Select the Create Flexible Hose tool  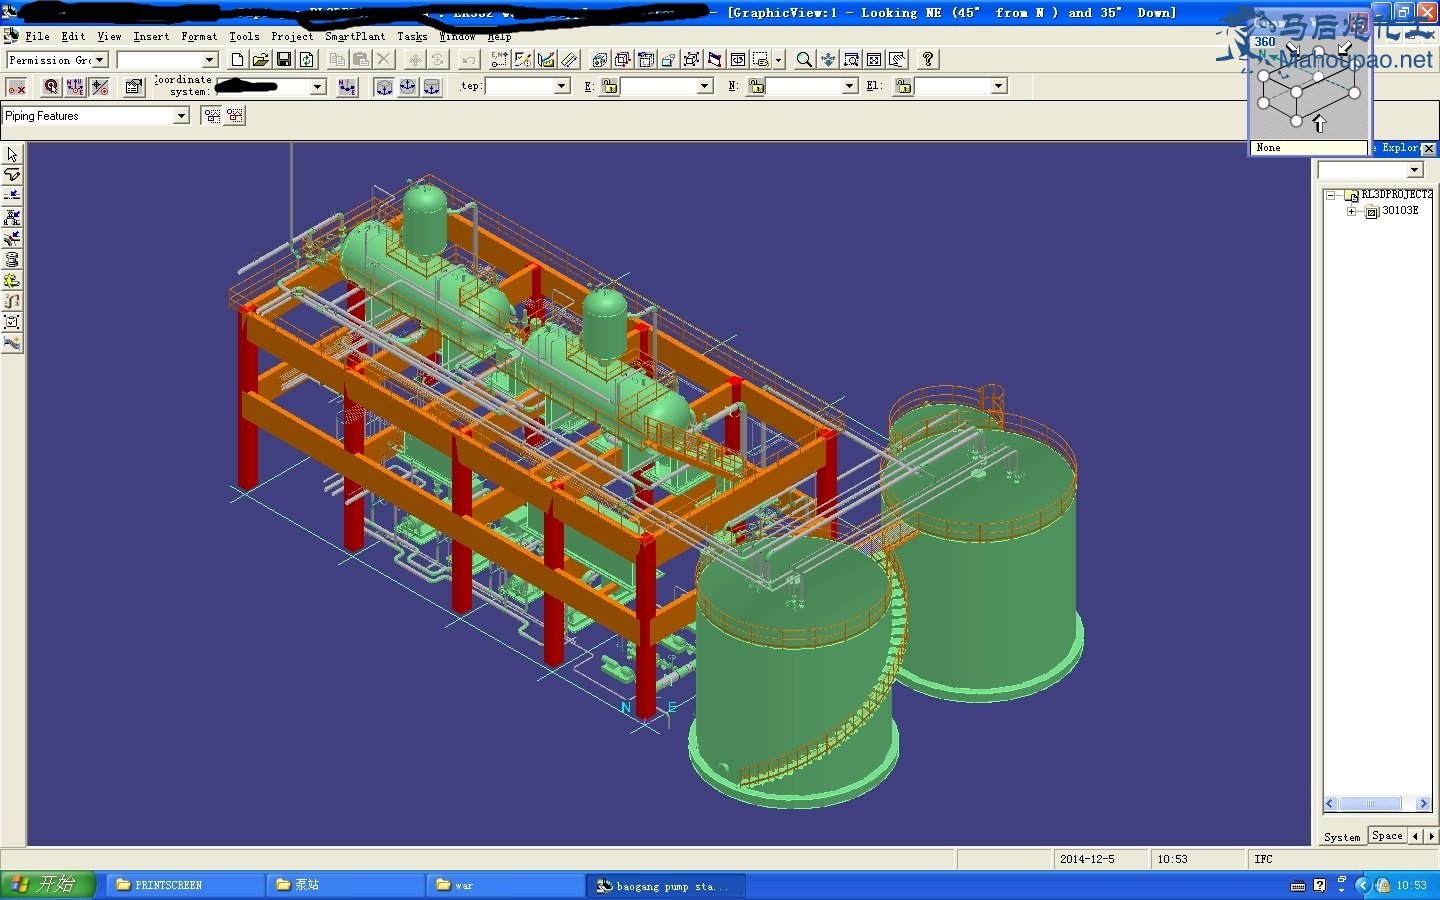coord(12,343)
